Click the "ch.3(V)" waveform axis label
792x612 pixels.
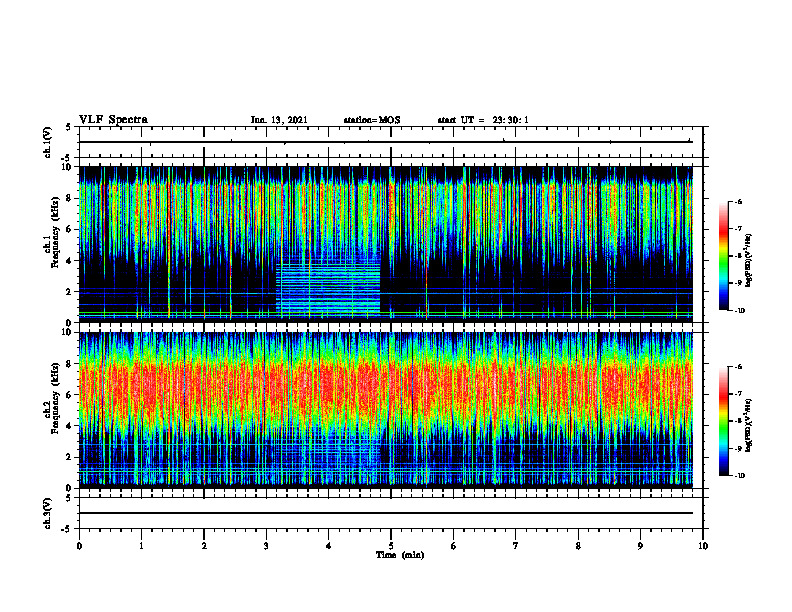[48, 513]
